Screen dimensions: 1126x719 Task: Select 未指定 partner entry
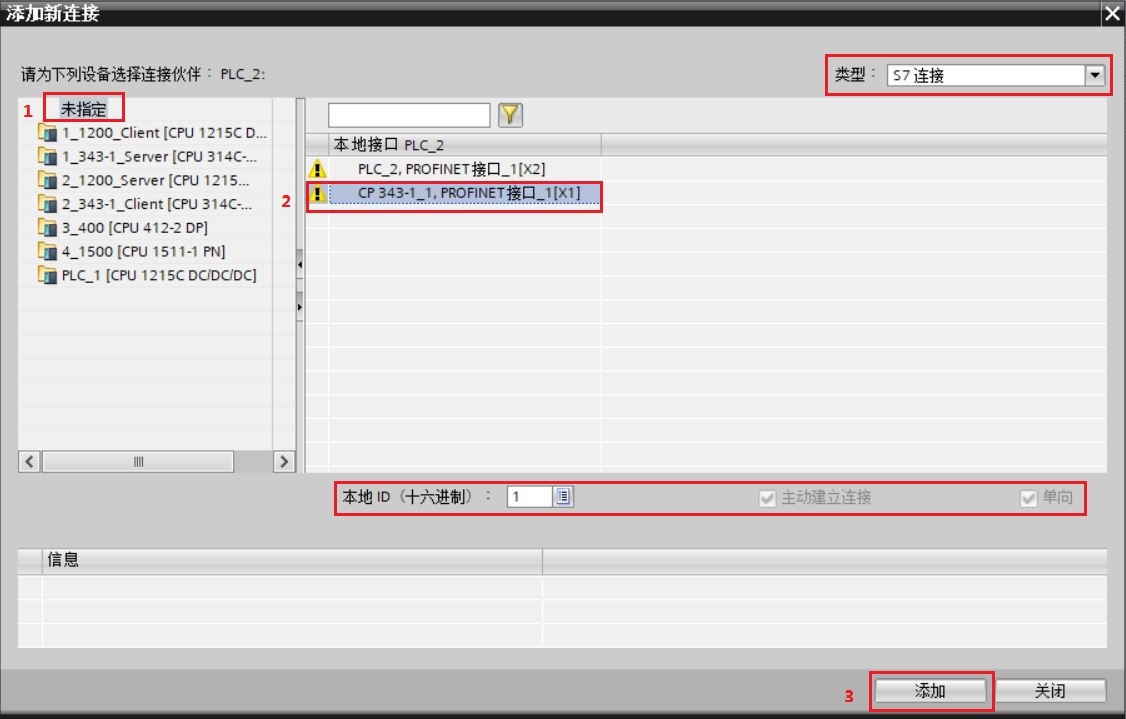[83, 109]
